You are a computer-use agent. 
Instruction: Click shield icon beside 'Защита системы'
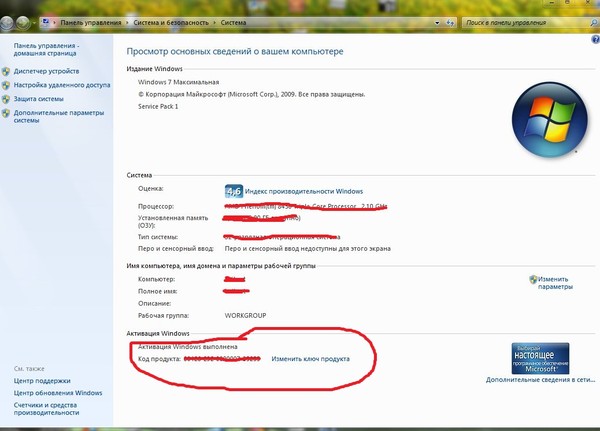(6, 99)
